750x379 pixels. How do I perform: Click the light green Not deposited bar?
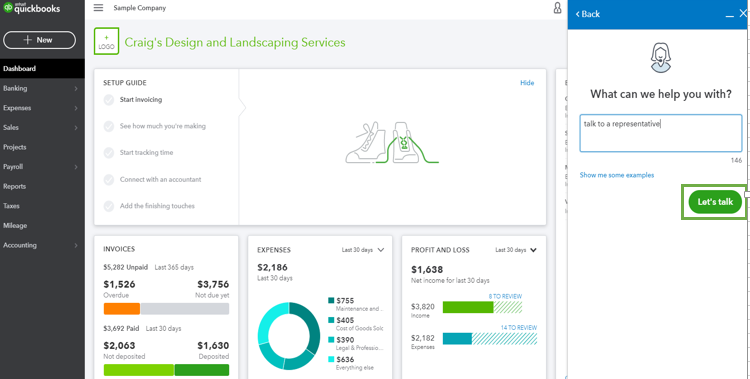point(139,370)
